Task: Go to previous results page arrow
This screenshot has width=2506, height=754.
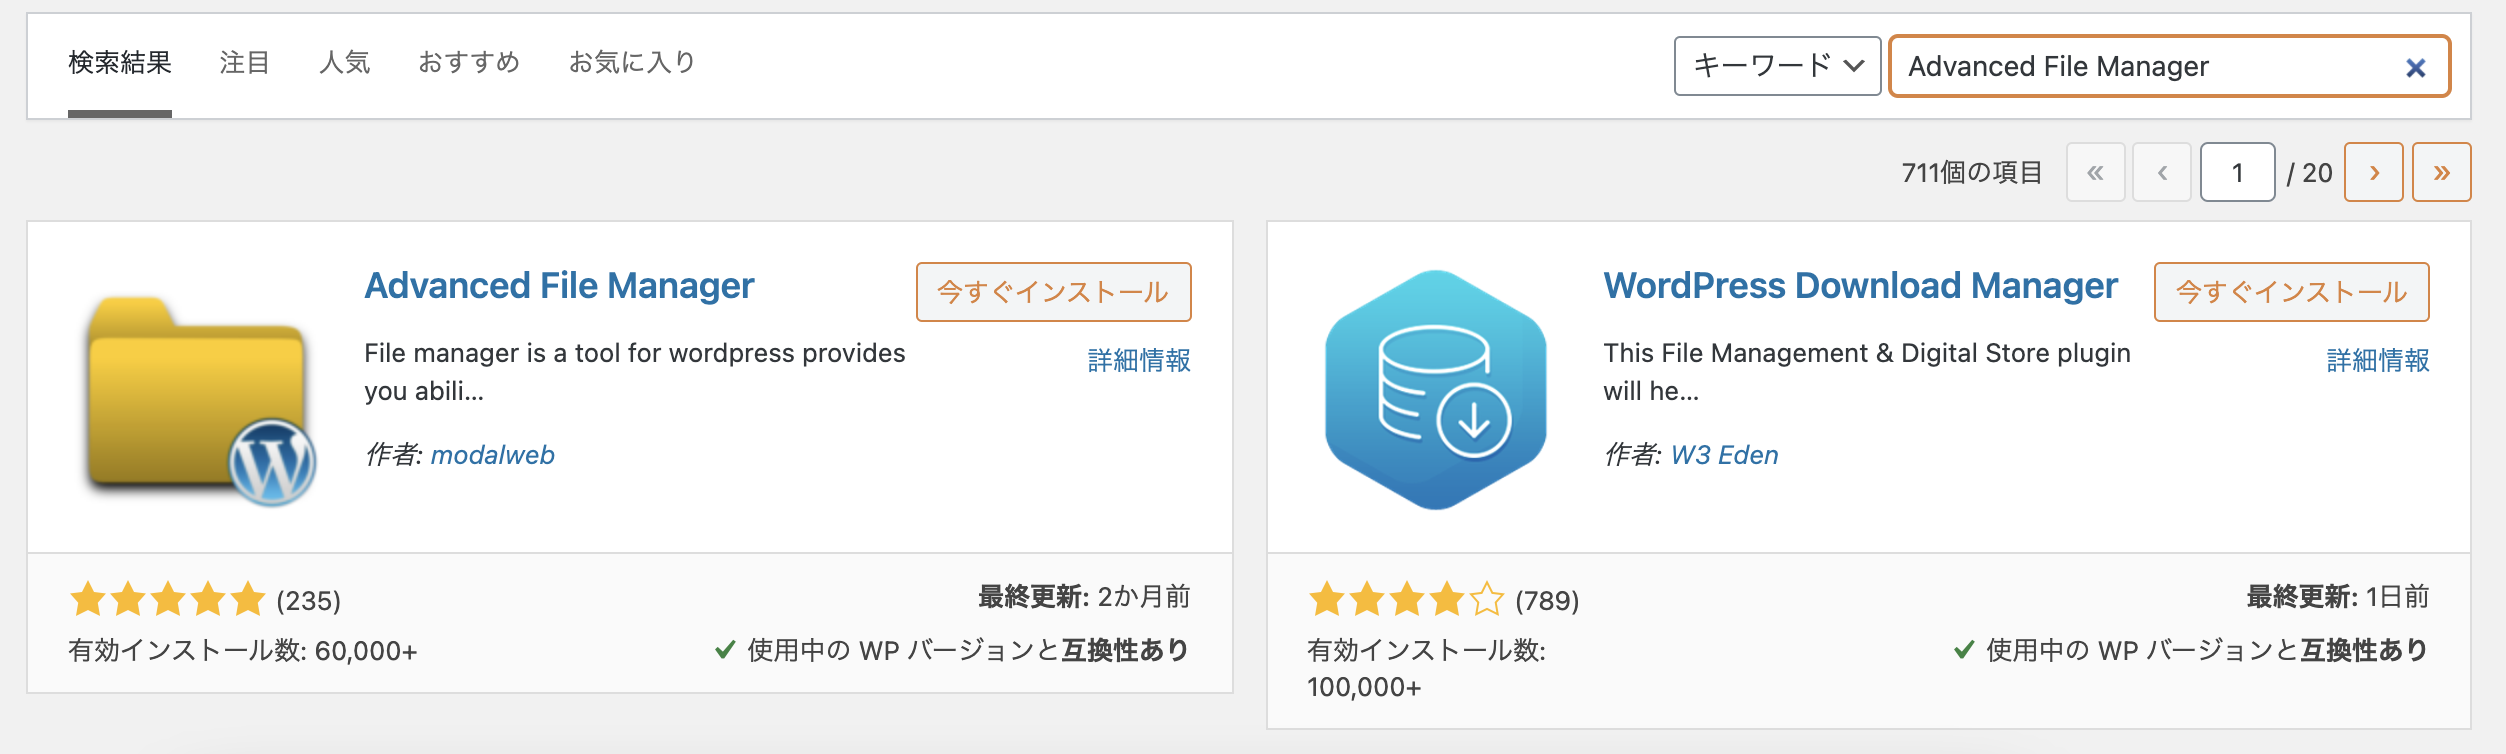Action: coord(2162,172)
